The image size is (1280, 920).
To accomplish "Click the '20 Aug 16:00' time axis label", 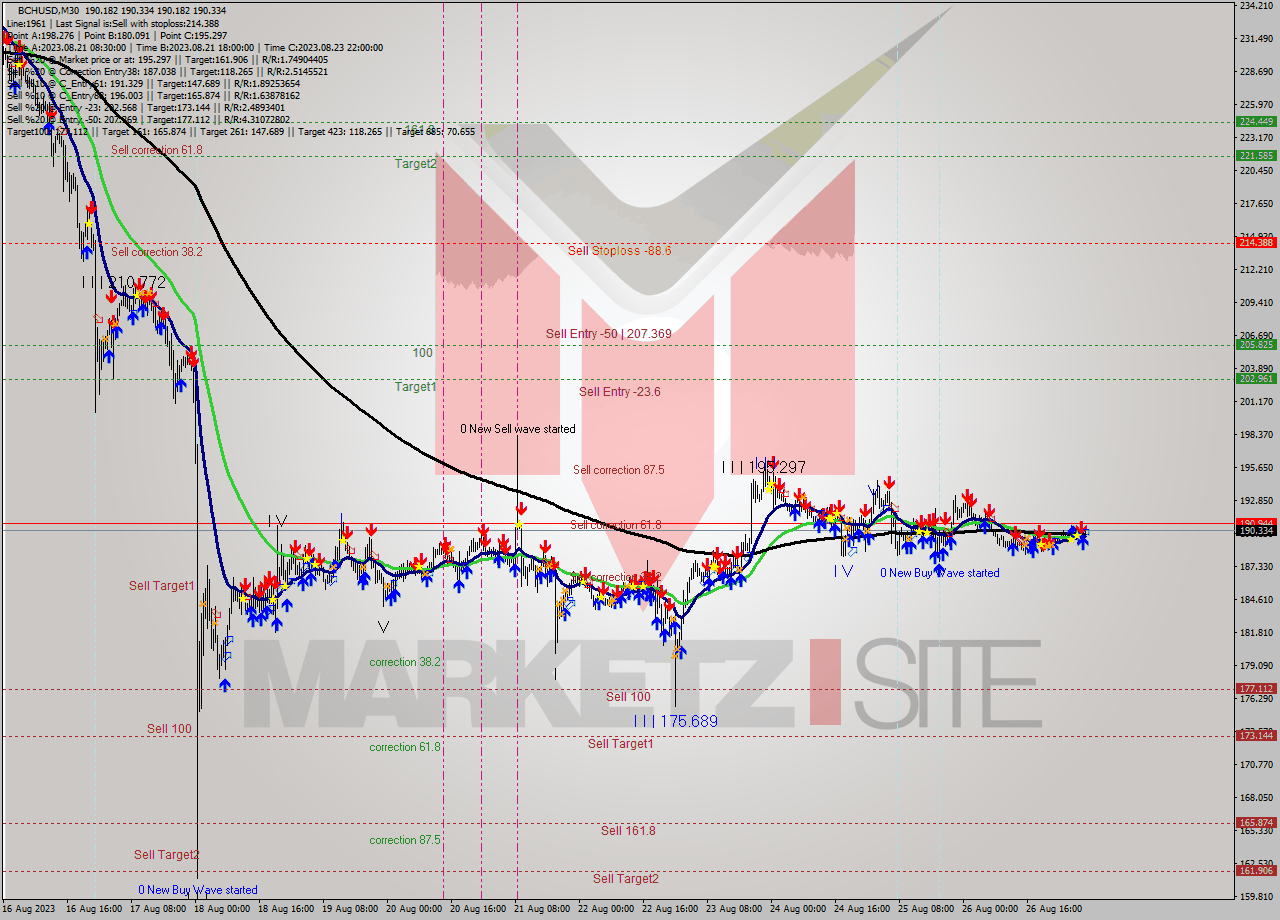I will (x=479, y=909).
